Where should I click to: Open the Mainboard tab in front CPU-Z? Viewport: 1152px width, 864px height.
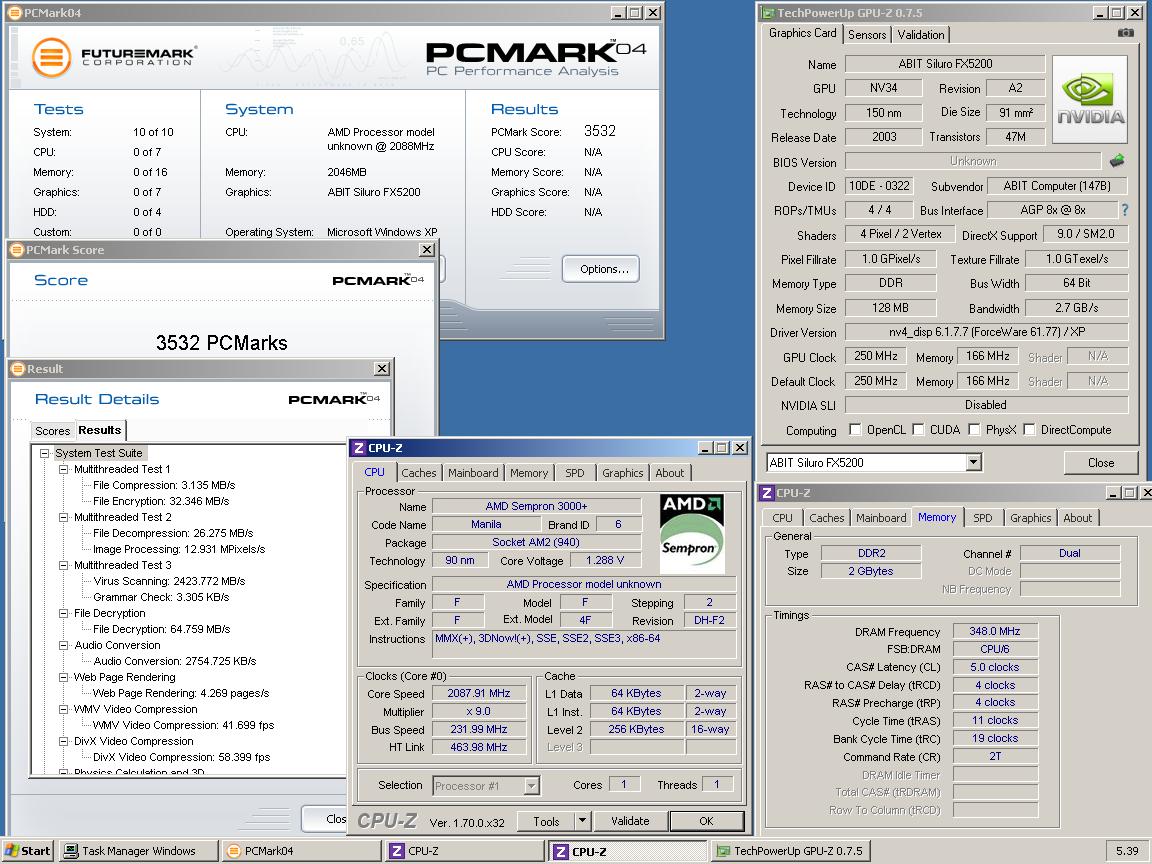[x=473, y=473]
